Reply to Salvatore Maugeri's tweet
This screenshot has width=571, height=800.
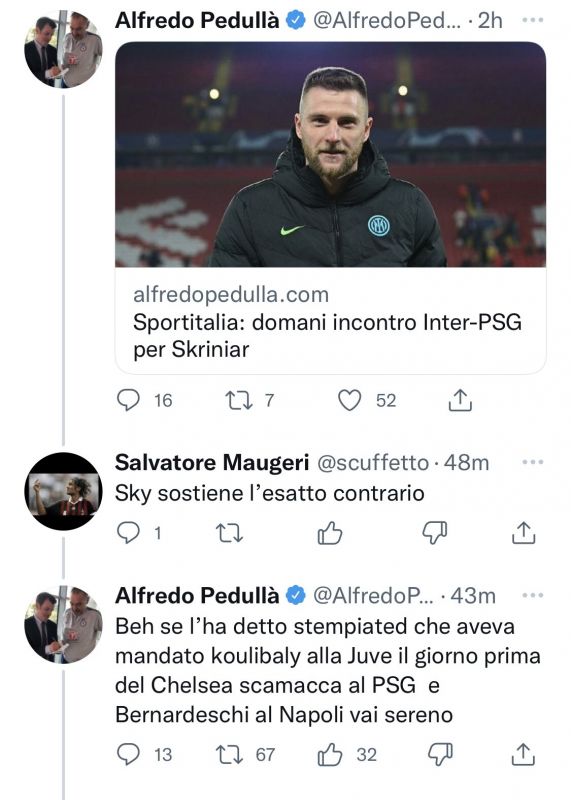point(129,533)
